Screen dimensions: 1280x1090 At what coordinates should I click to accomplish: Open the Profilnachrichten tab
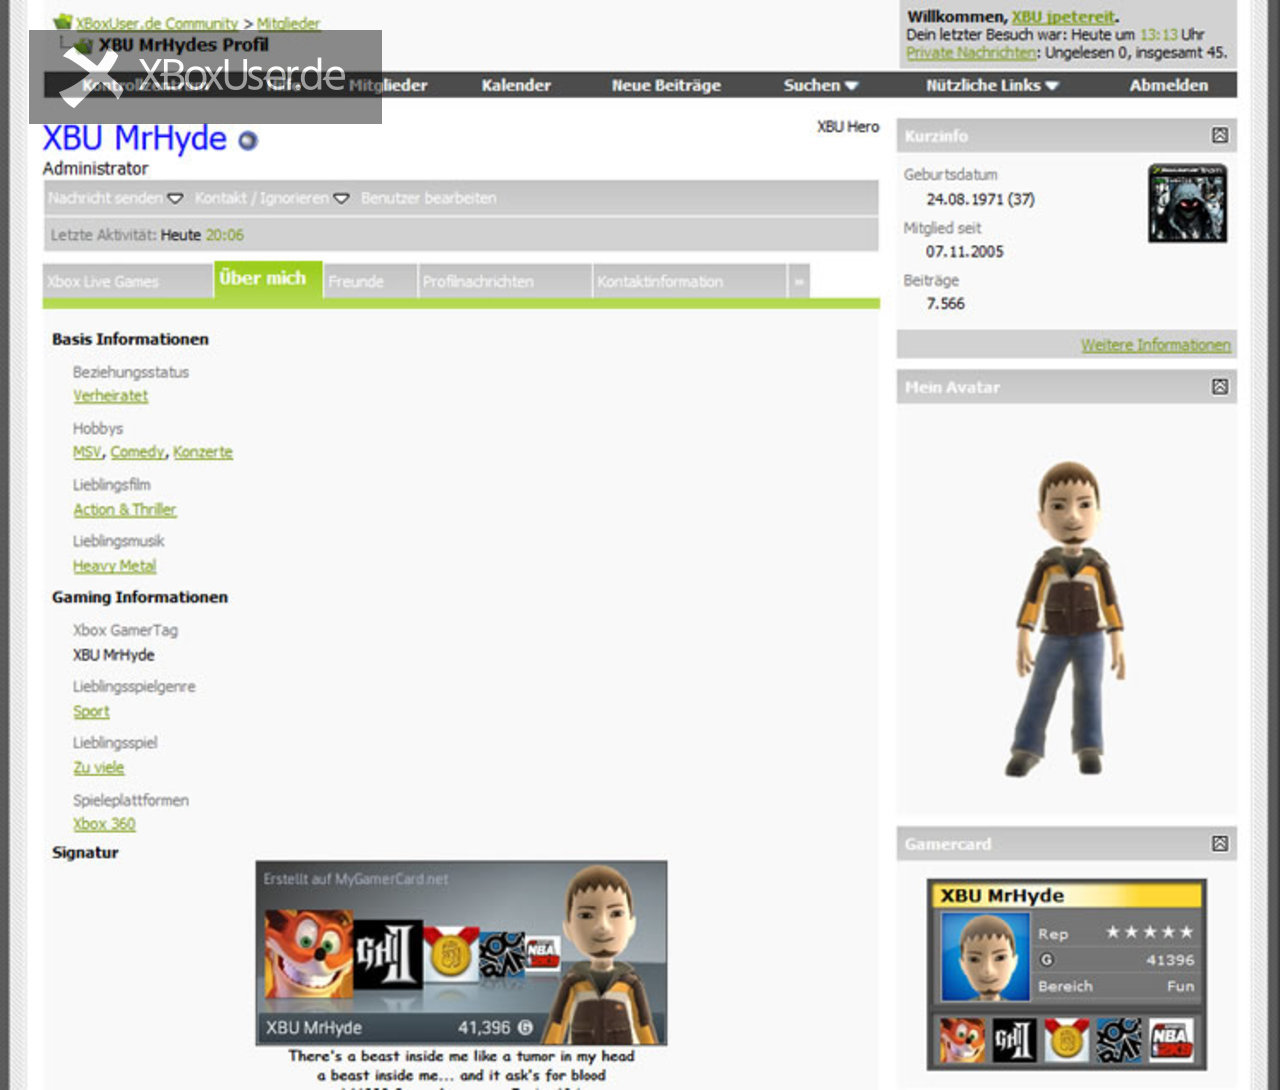coord(505,282)
